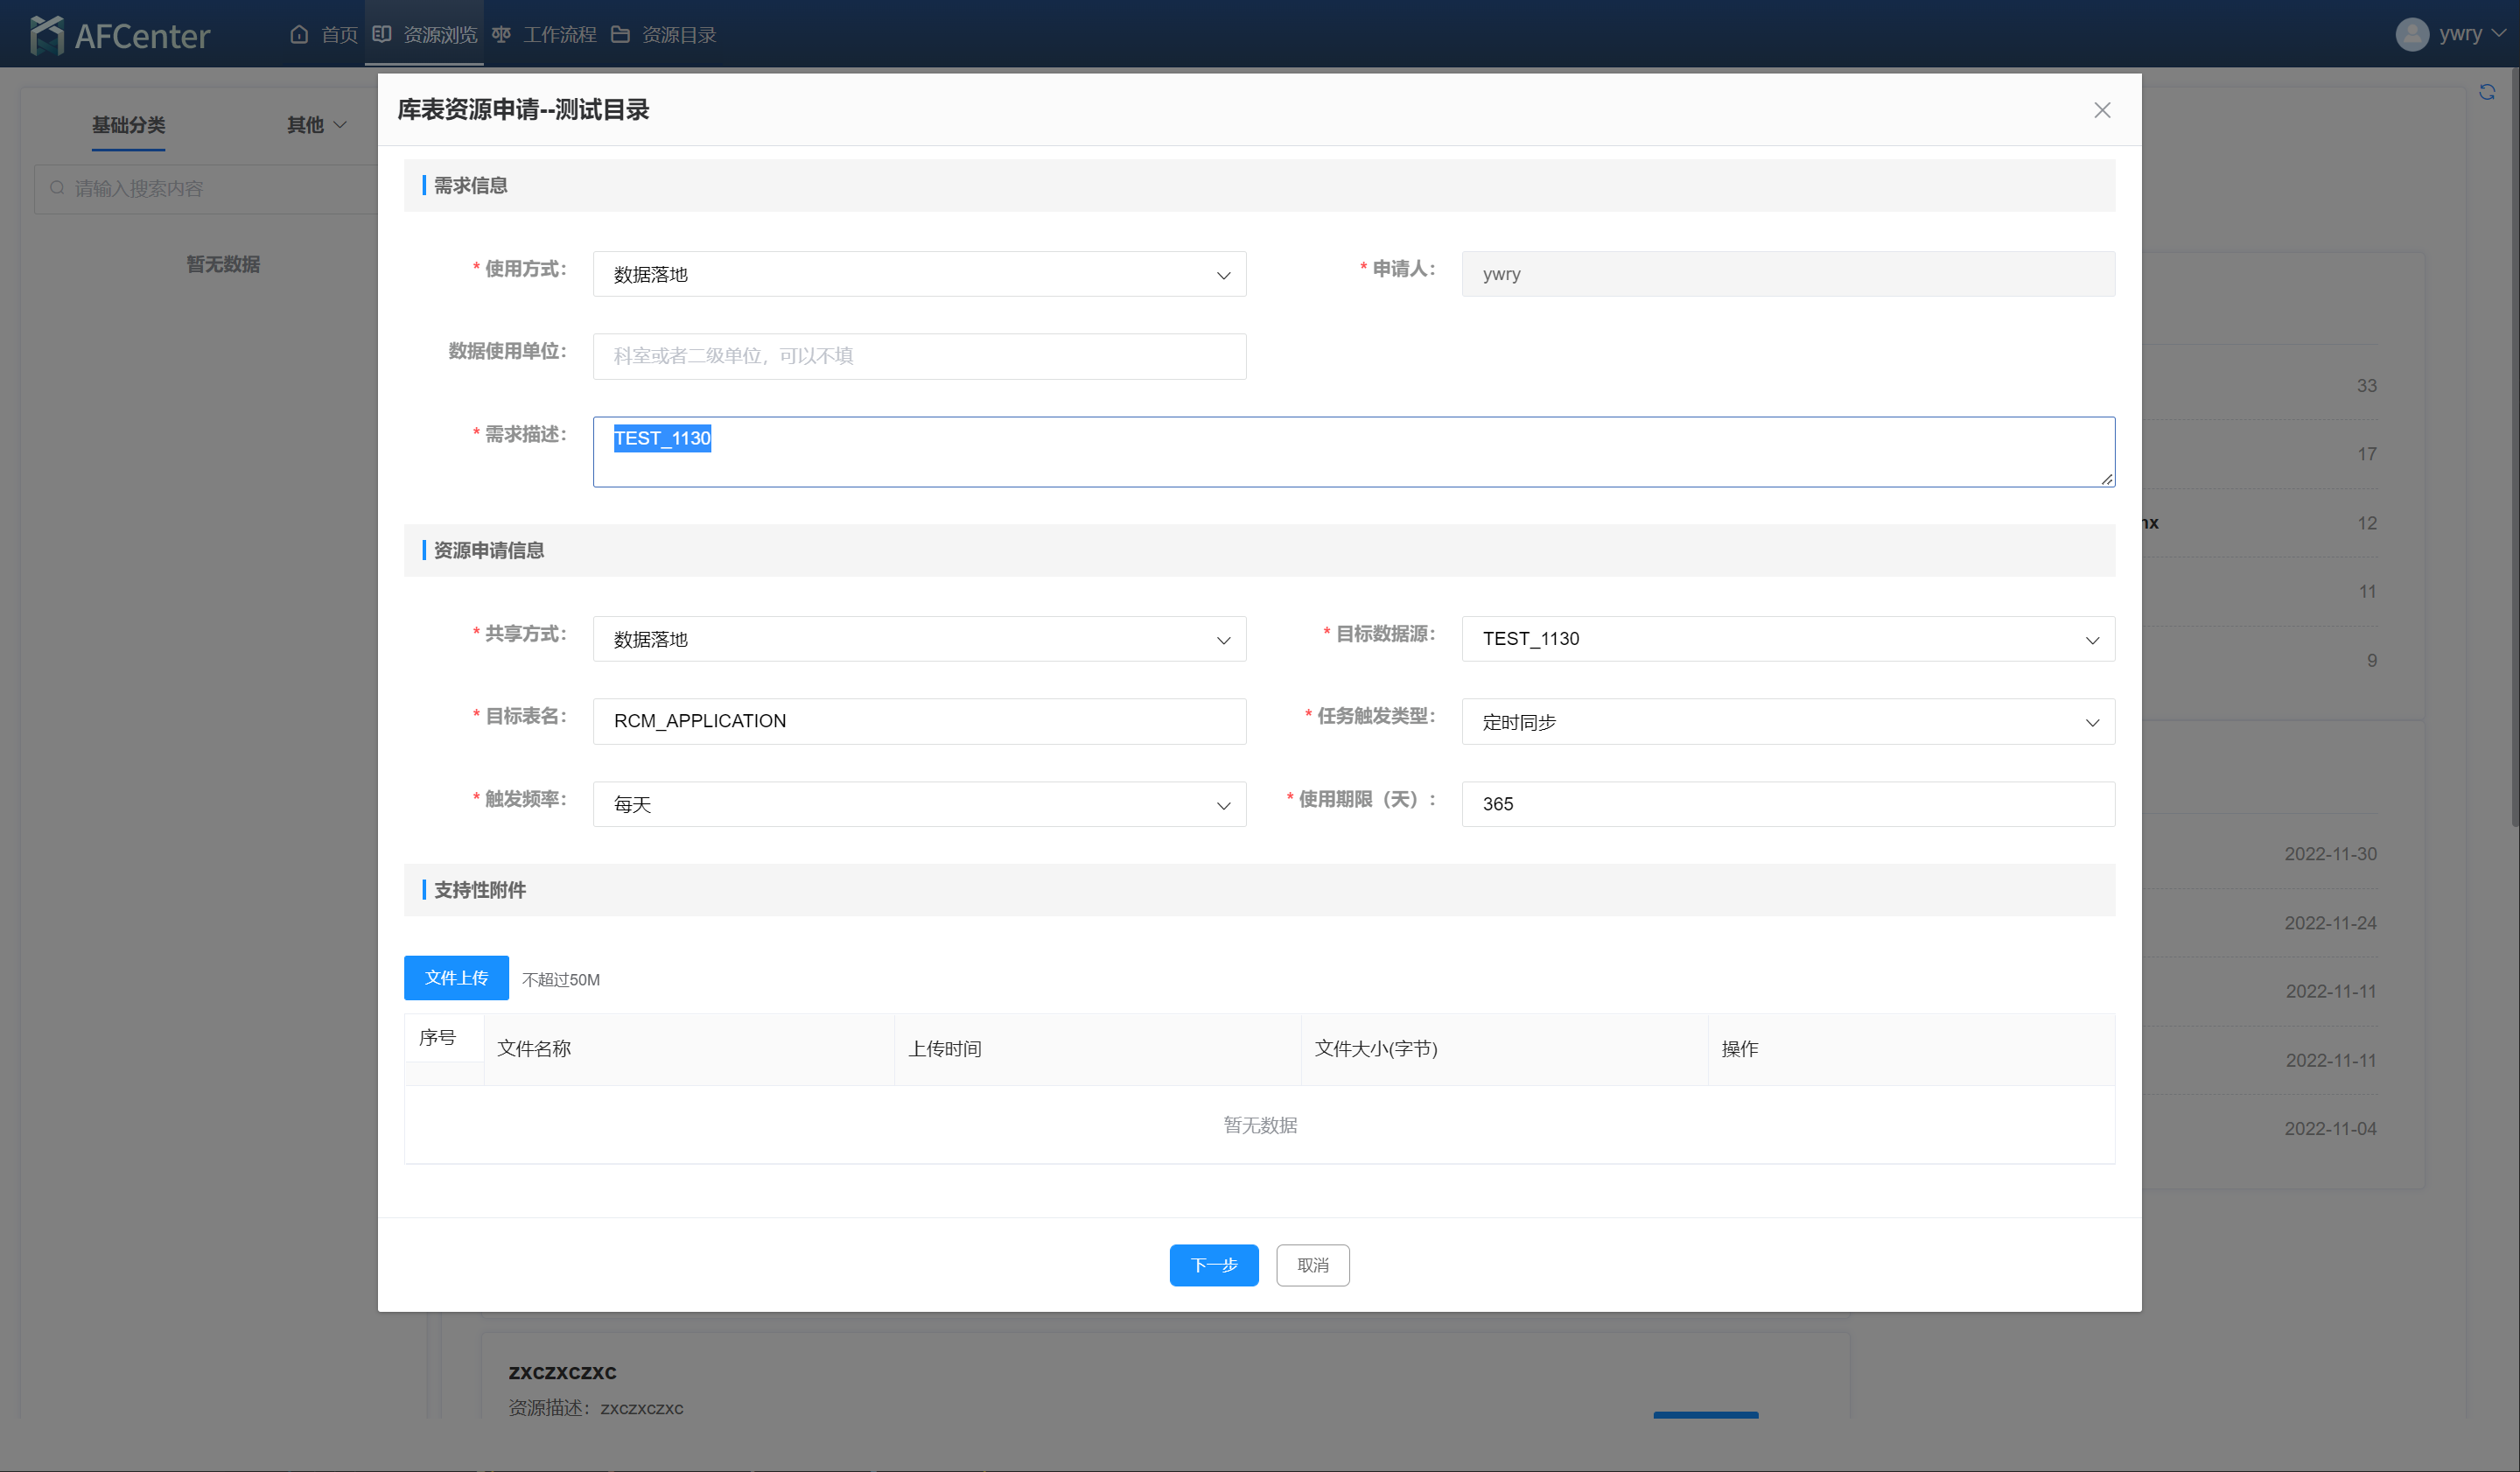Click the 2022-11-04 date in background list
The height and width of the screenshot is (1472, 2520).
point(2330,1129)
